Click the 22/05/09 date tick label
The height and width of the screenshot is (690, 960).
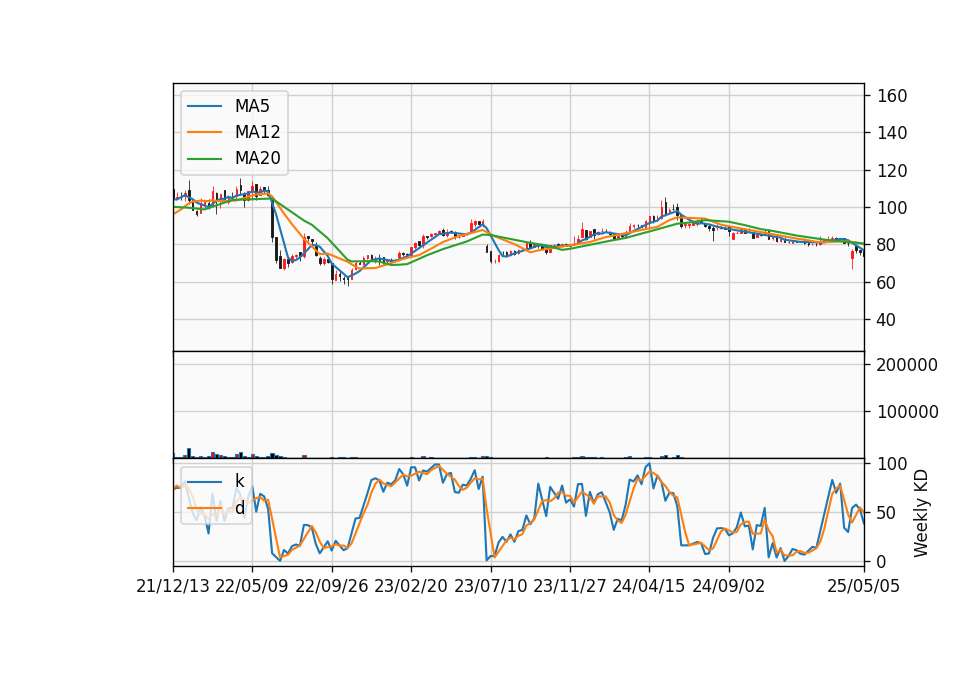[252, 586]
